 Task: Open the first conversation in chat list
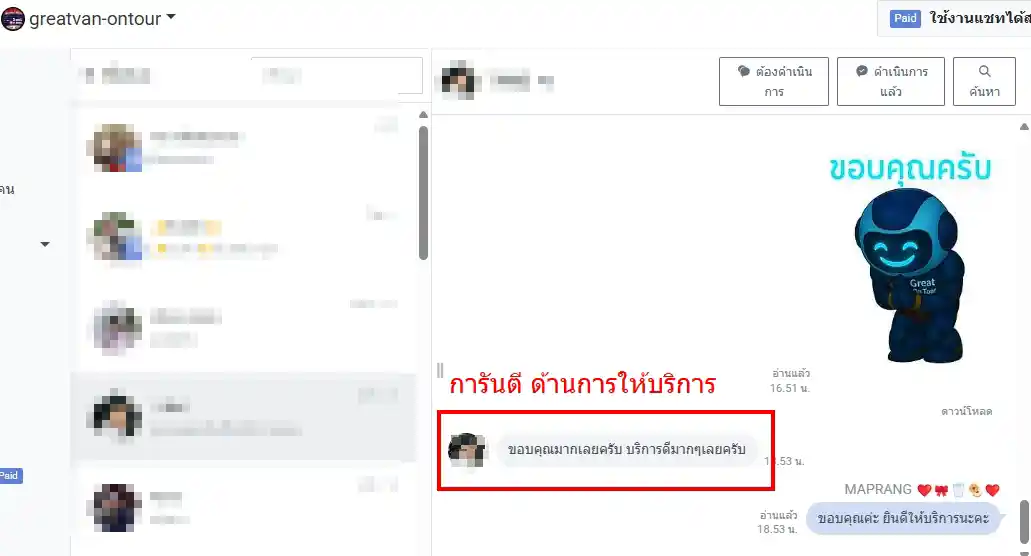pyautogui.click(x=243, y=147)
